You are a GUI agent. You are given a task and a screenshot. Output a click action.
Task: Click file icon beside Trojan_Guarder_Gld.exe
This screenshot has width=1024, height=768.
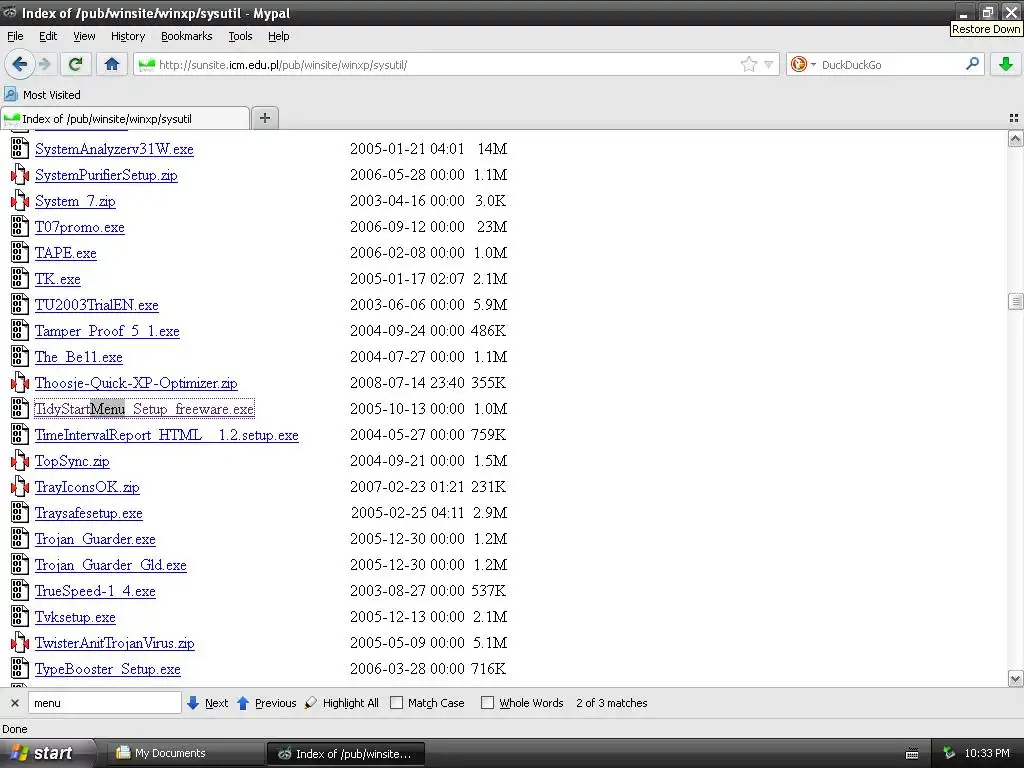20,565
